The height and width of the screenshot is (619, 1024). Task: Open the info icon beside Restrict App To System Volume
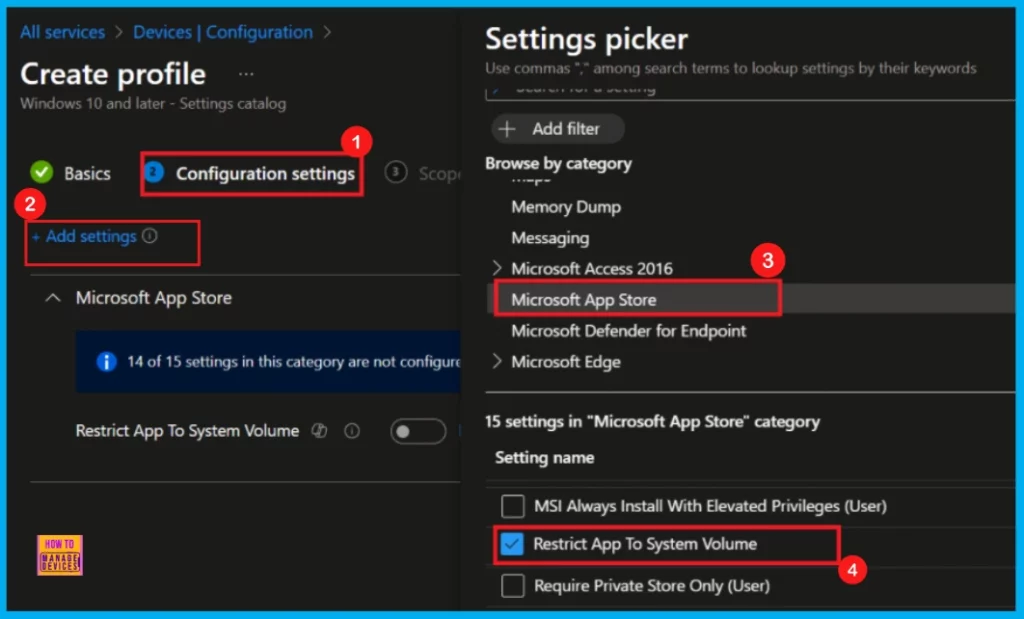352,431
